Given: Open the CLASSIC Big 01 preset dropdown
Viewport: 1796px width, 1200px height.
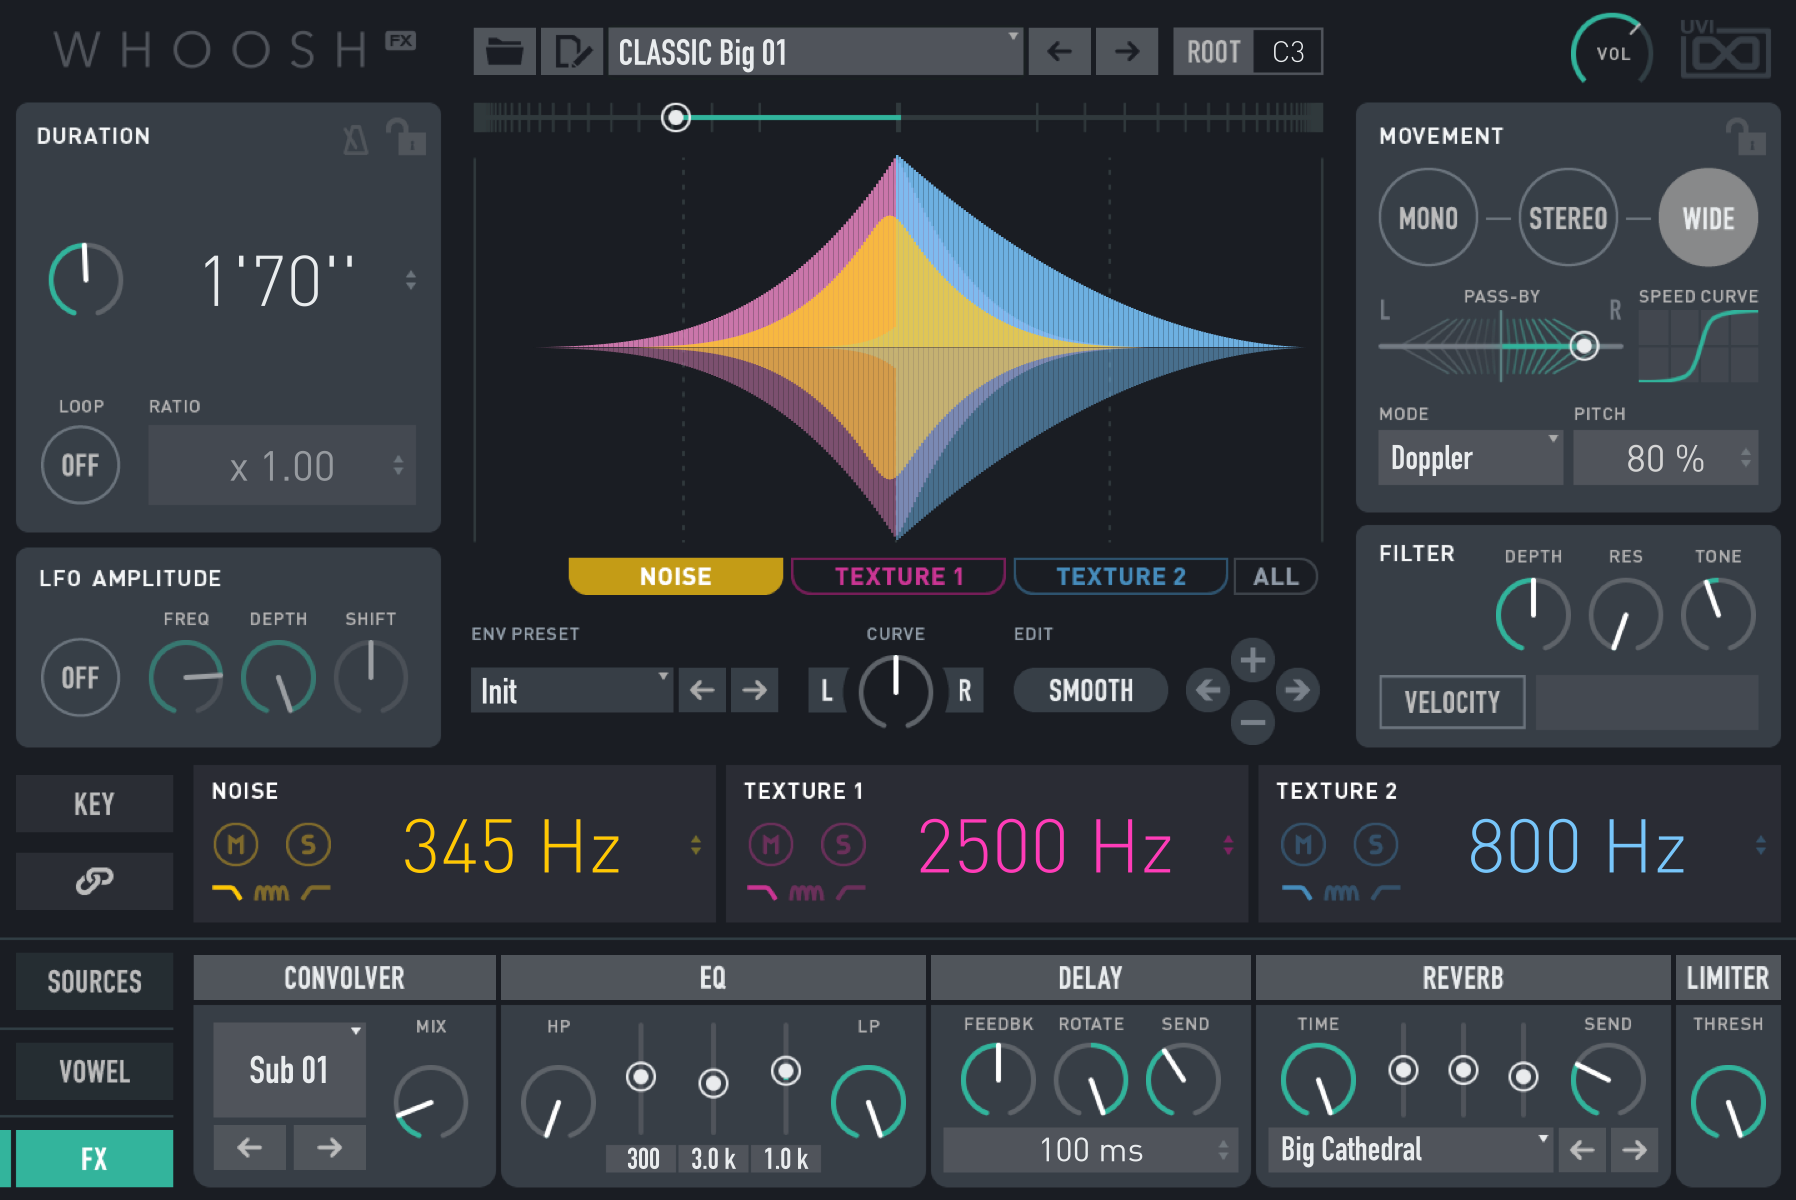Looking at the screenshot, I should [x=815, y=51].
